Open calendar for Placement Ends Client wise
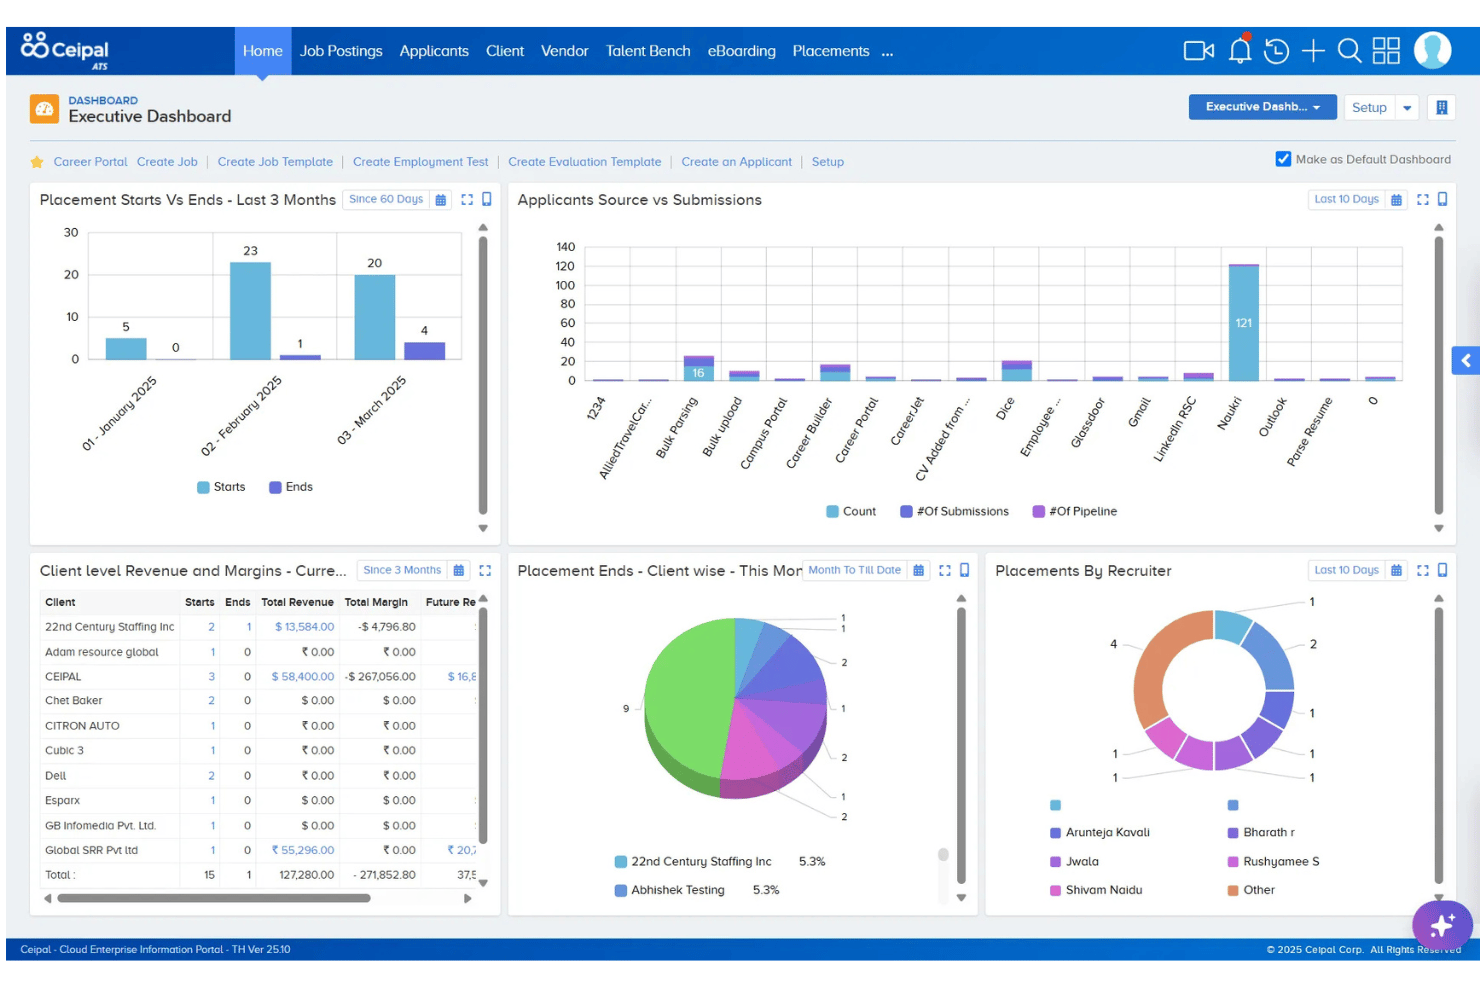This screenshot has height=987, width=1480. [919, 571]
